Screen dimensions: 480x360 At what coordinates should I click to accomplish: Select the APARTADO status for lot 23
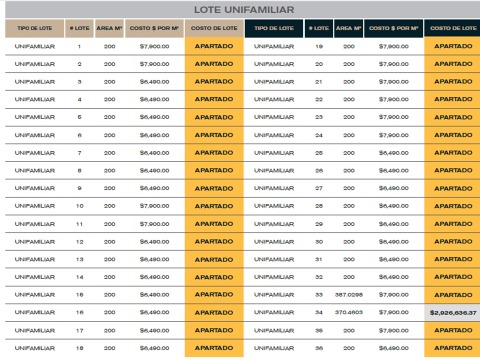coord(453,117)
